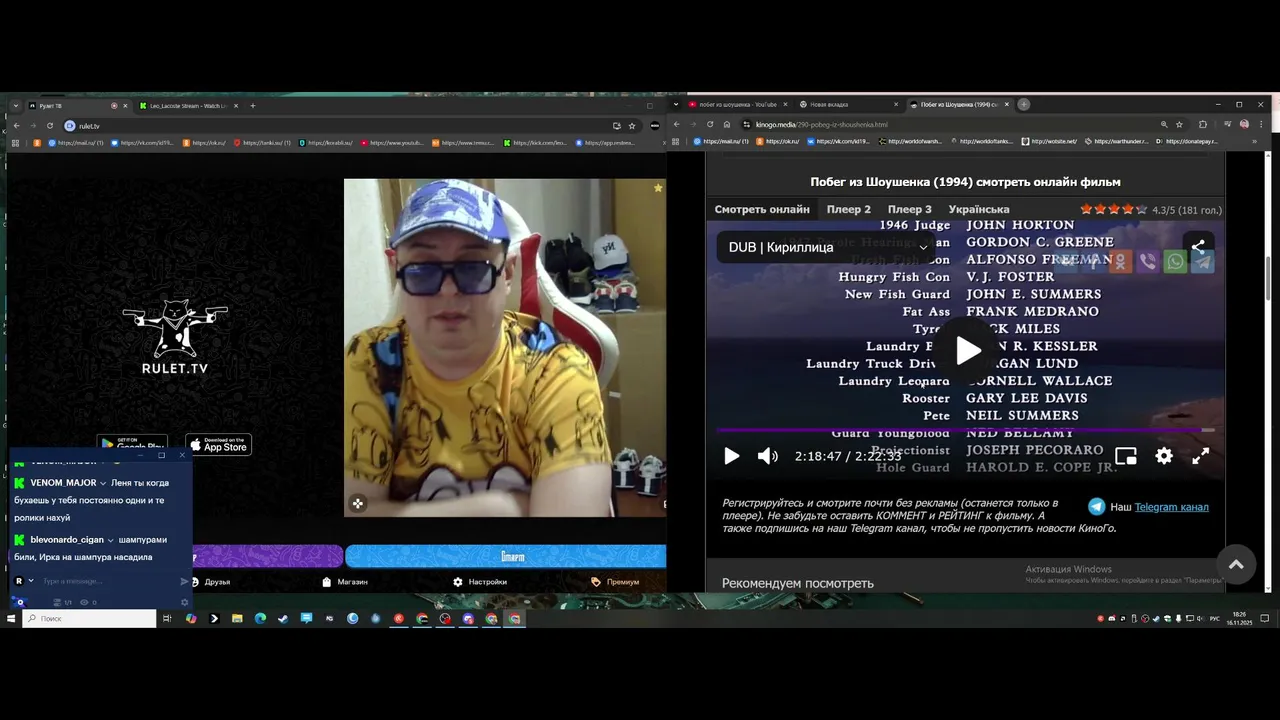Open new tab in right browser
This screenshot has width=1280, height=720.
tap(1023, 104)
